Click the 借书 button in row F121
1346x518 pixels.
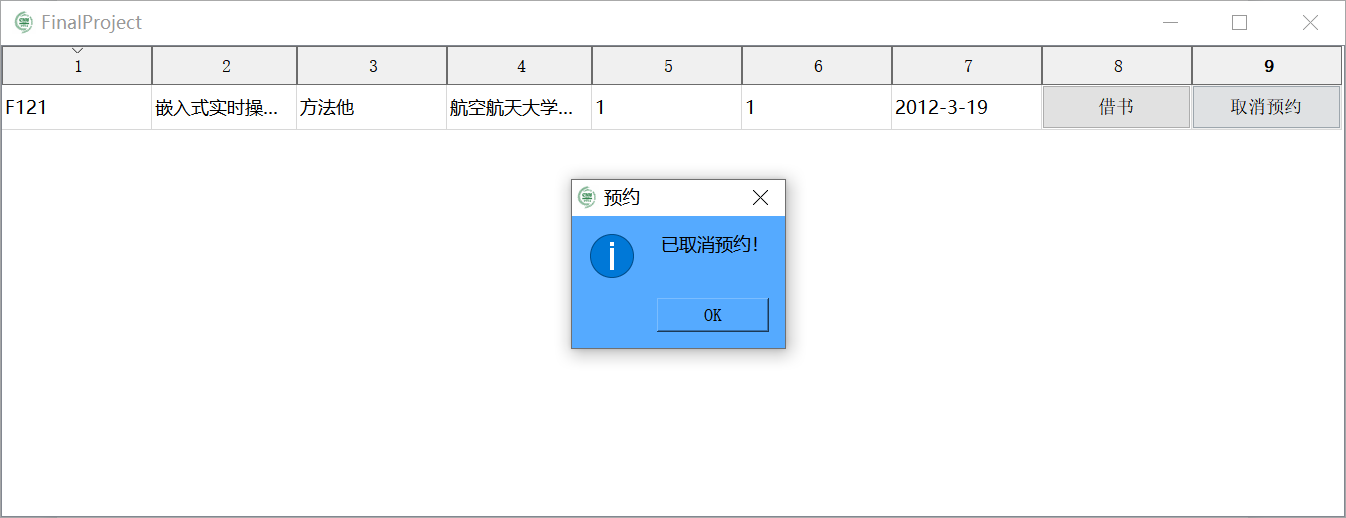[1116, 107]
